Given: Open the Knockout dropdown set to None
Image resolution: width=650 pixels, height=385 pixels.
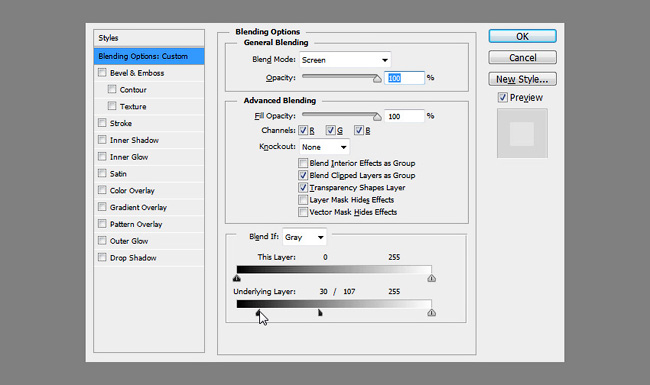Looking at the screenshot, I should click(x=324, y=147).
